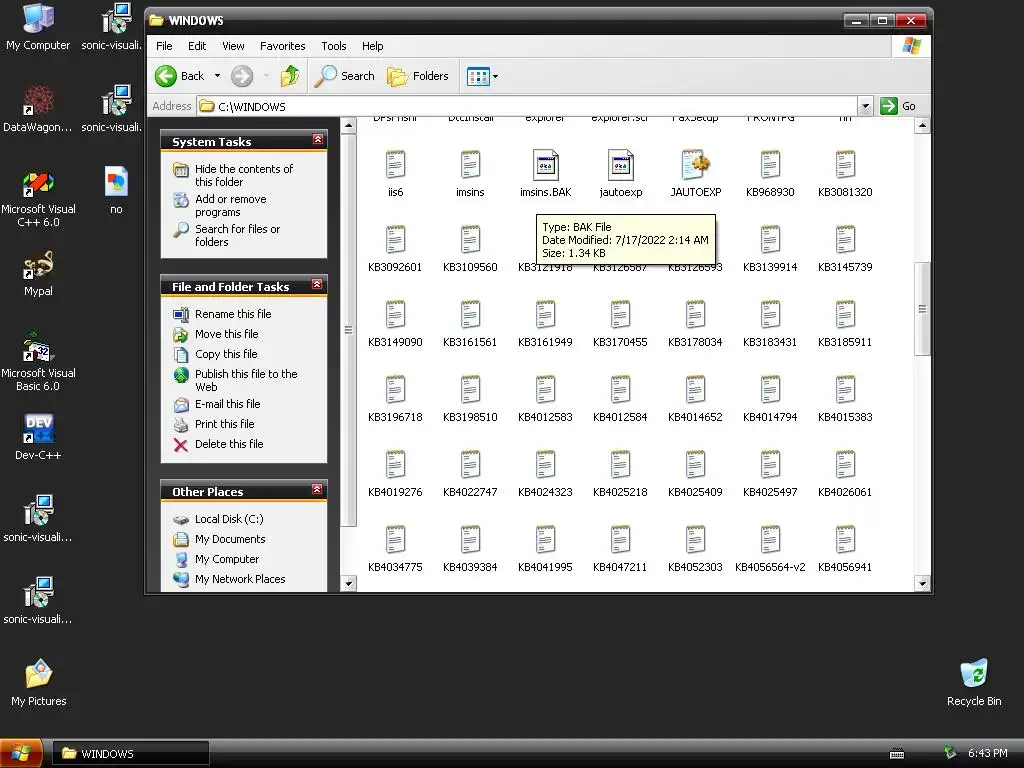Select the KB3170455 file icon
This screenshot has height=768, width=1024.
(x=620, y=315)
